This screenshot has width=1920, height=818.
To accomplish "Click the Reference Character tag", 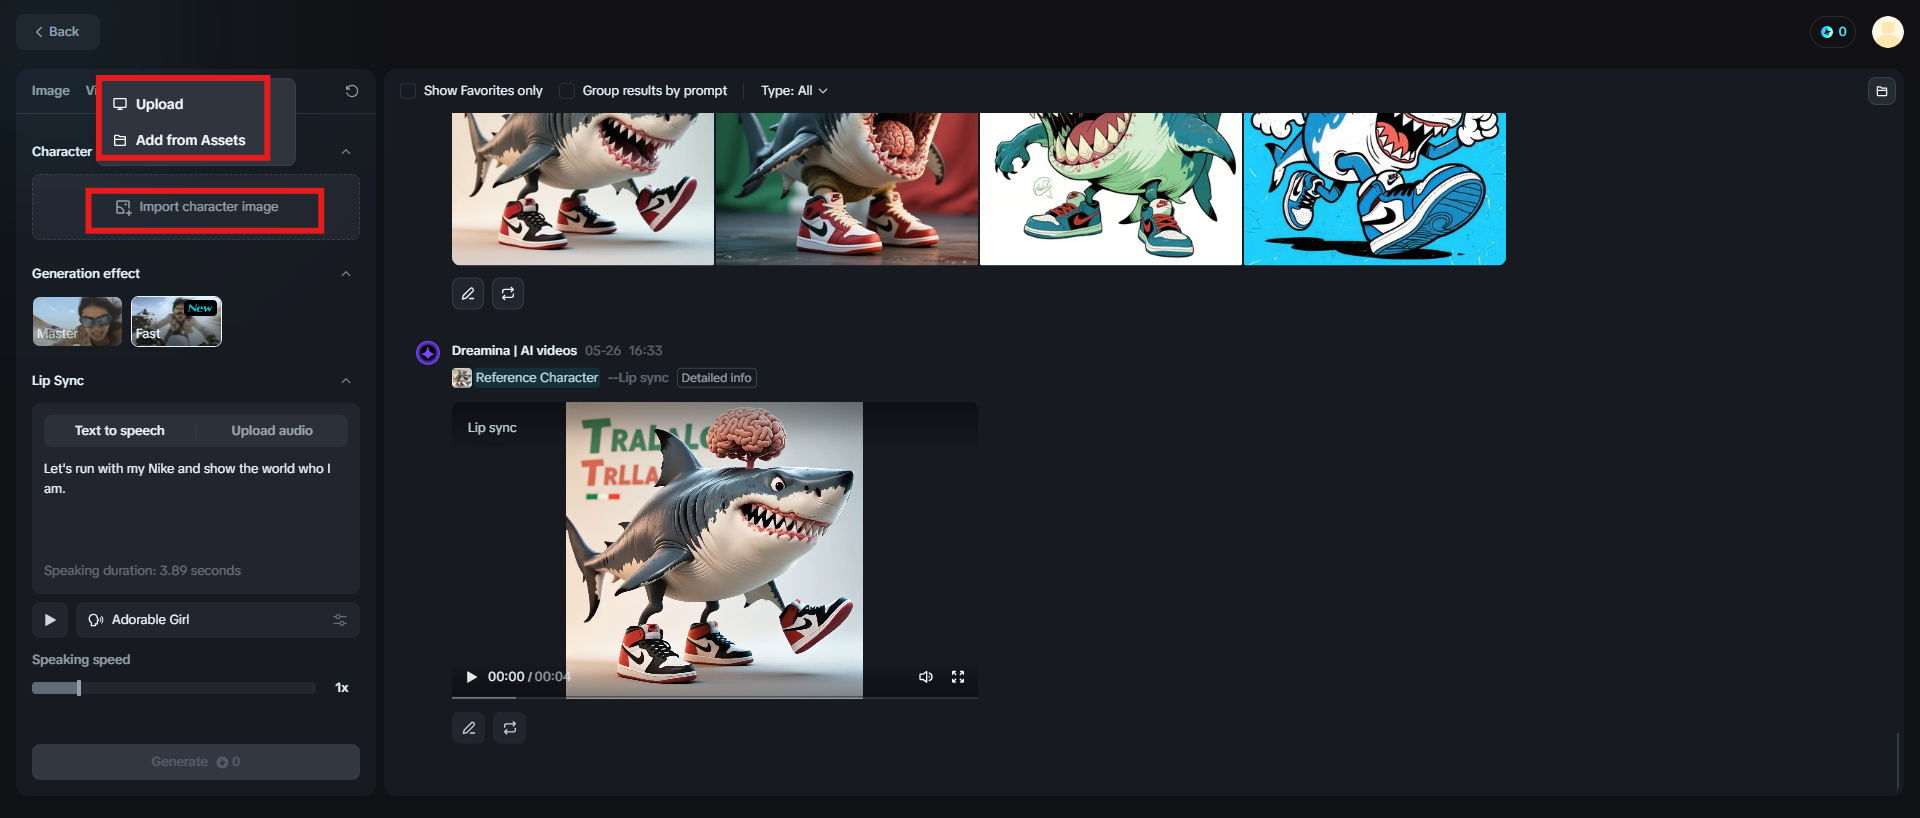I will pos(537,378).
